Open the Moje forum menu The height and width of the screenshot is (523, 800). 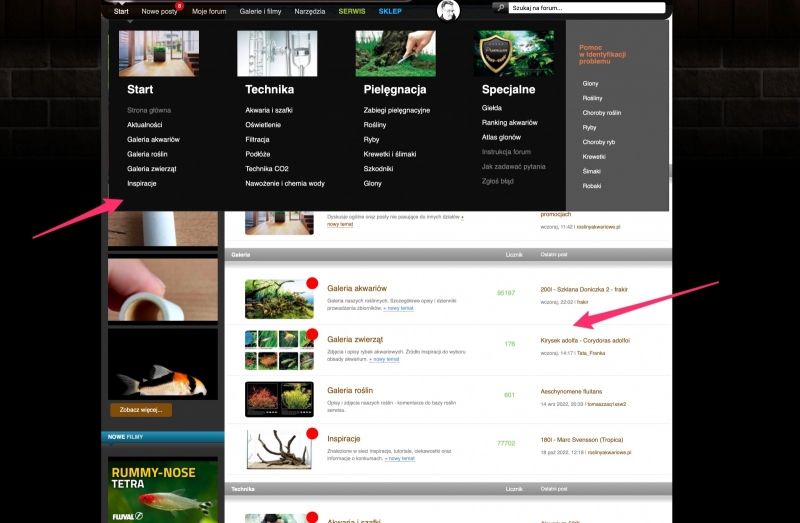pyautogui.click(x=209, y=11)
